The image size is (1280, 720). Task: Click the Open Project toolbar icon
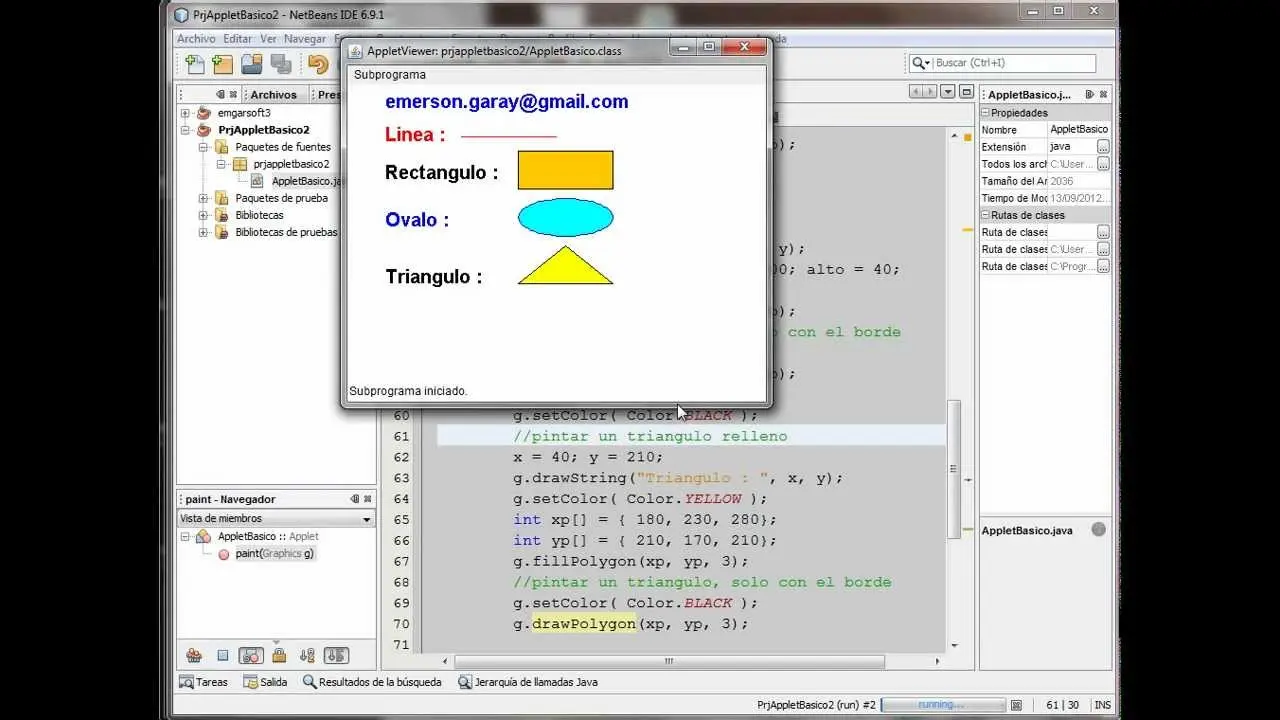click(x=252, y=64)
